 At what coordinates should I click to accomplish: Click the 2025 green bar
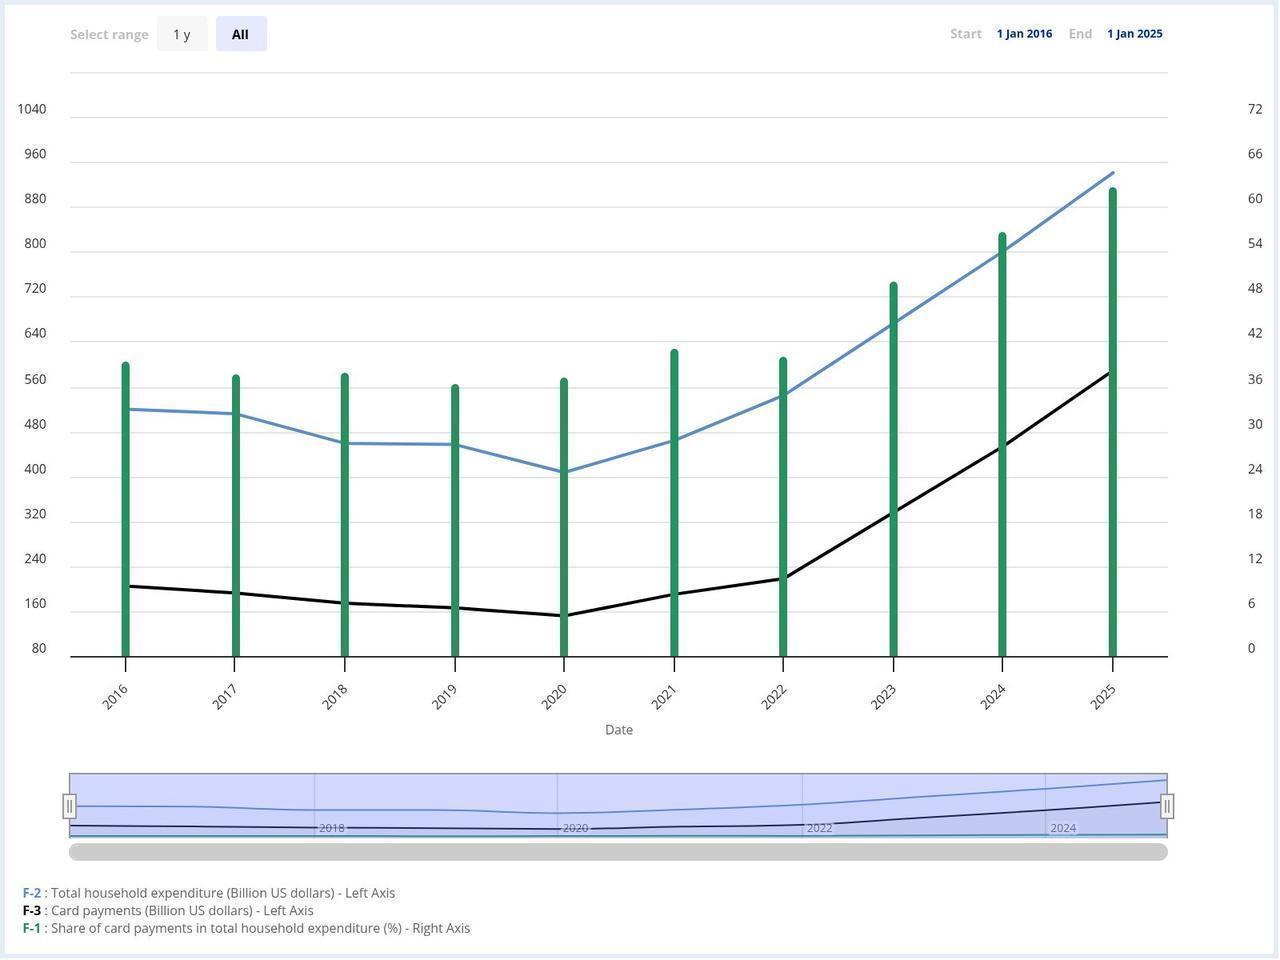[x=1112, y=422]
